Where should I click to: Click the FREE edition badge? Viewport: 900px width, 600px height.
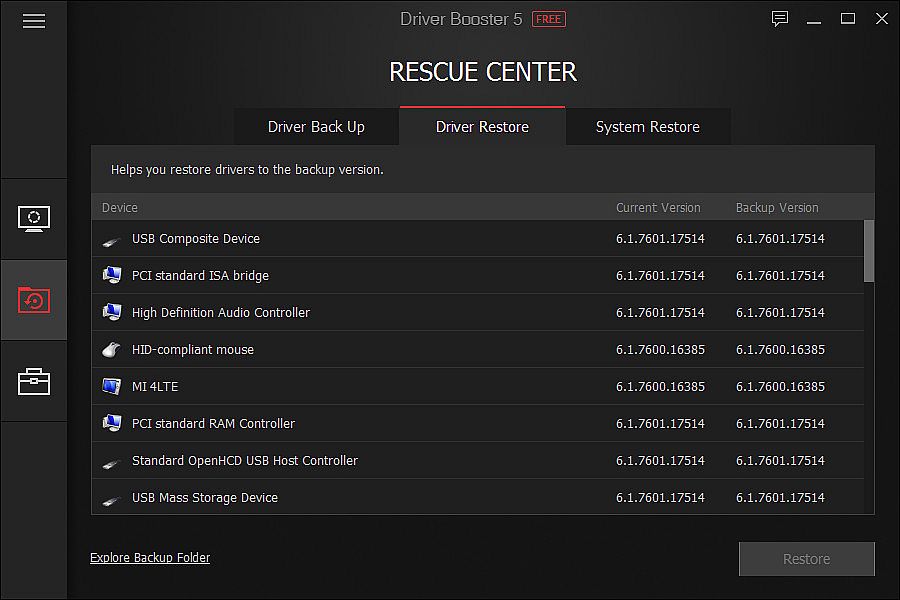click(x=549, y=20)
